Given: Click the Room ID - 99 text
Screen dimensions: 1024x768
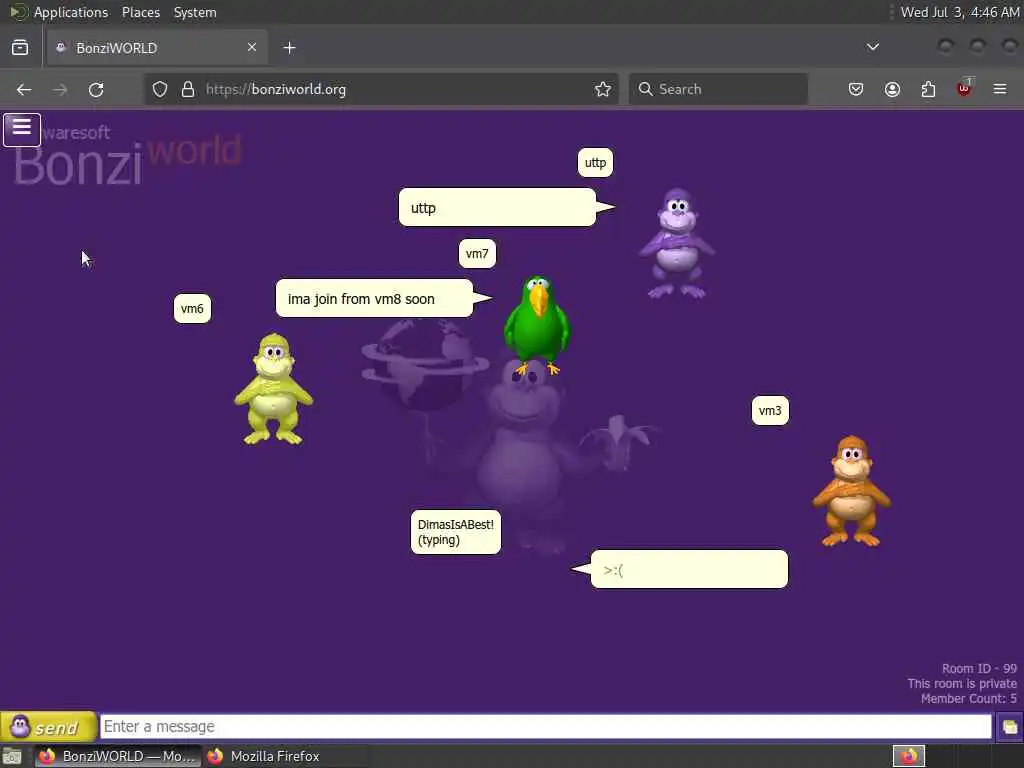Looking at the screenshot, I should pyautogui.click(x=979, y=669).
